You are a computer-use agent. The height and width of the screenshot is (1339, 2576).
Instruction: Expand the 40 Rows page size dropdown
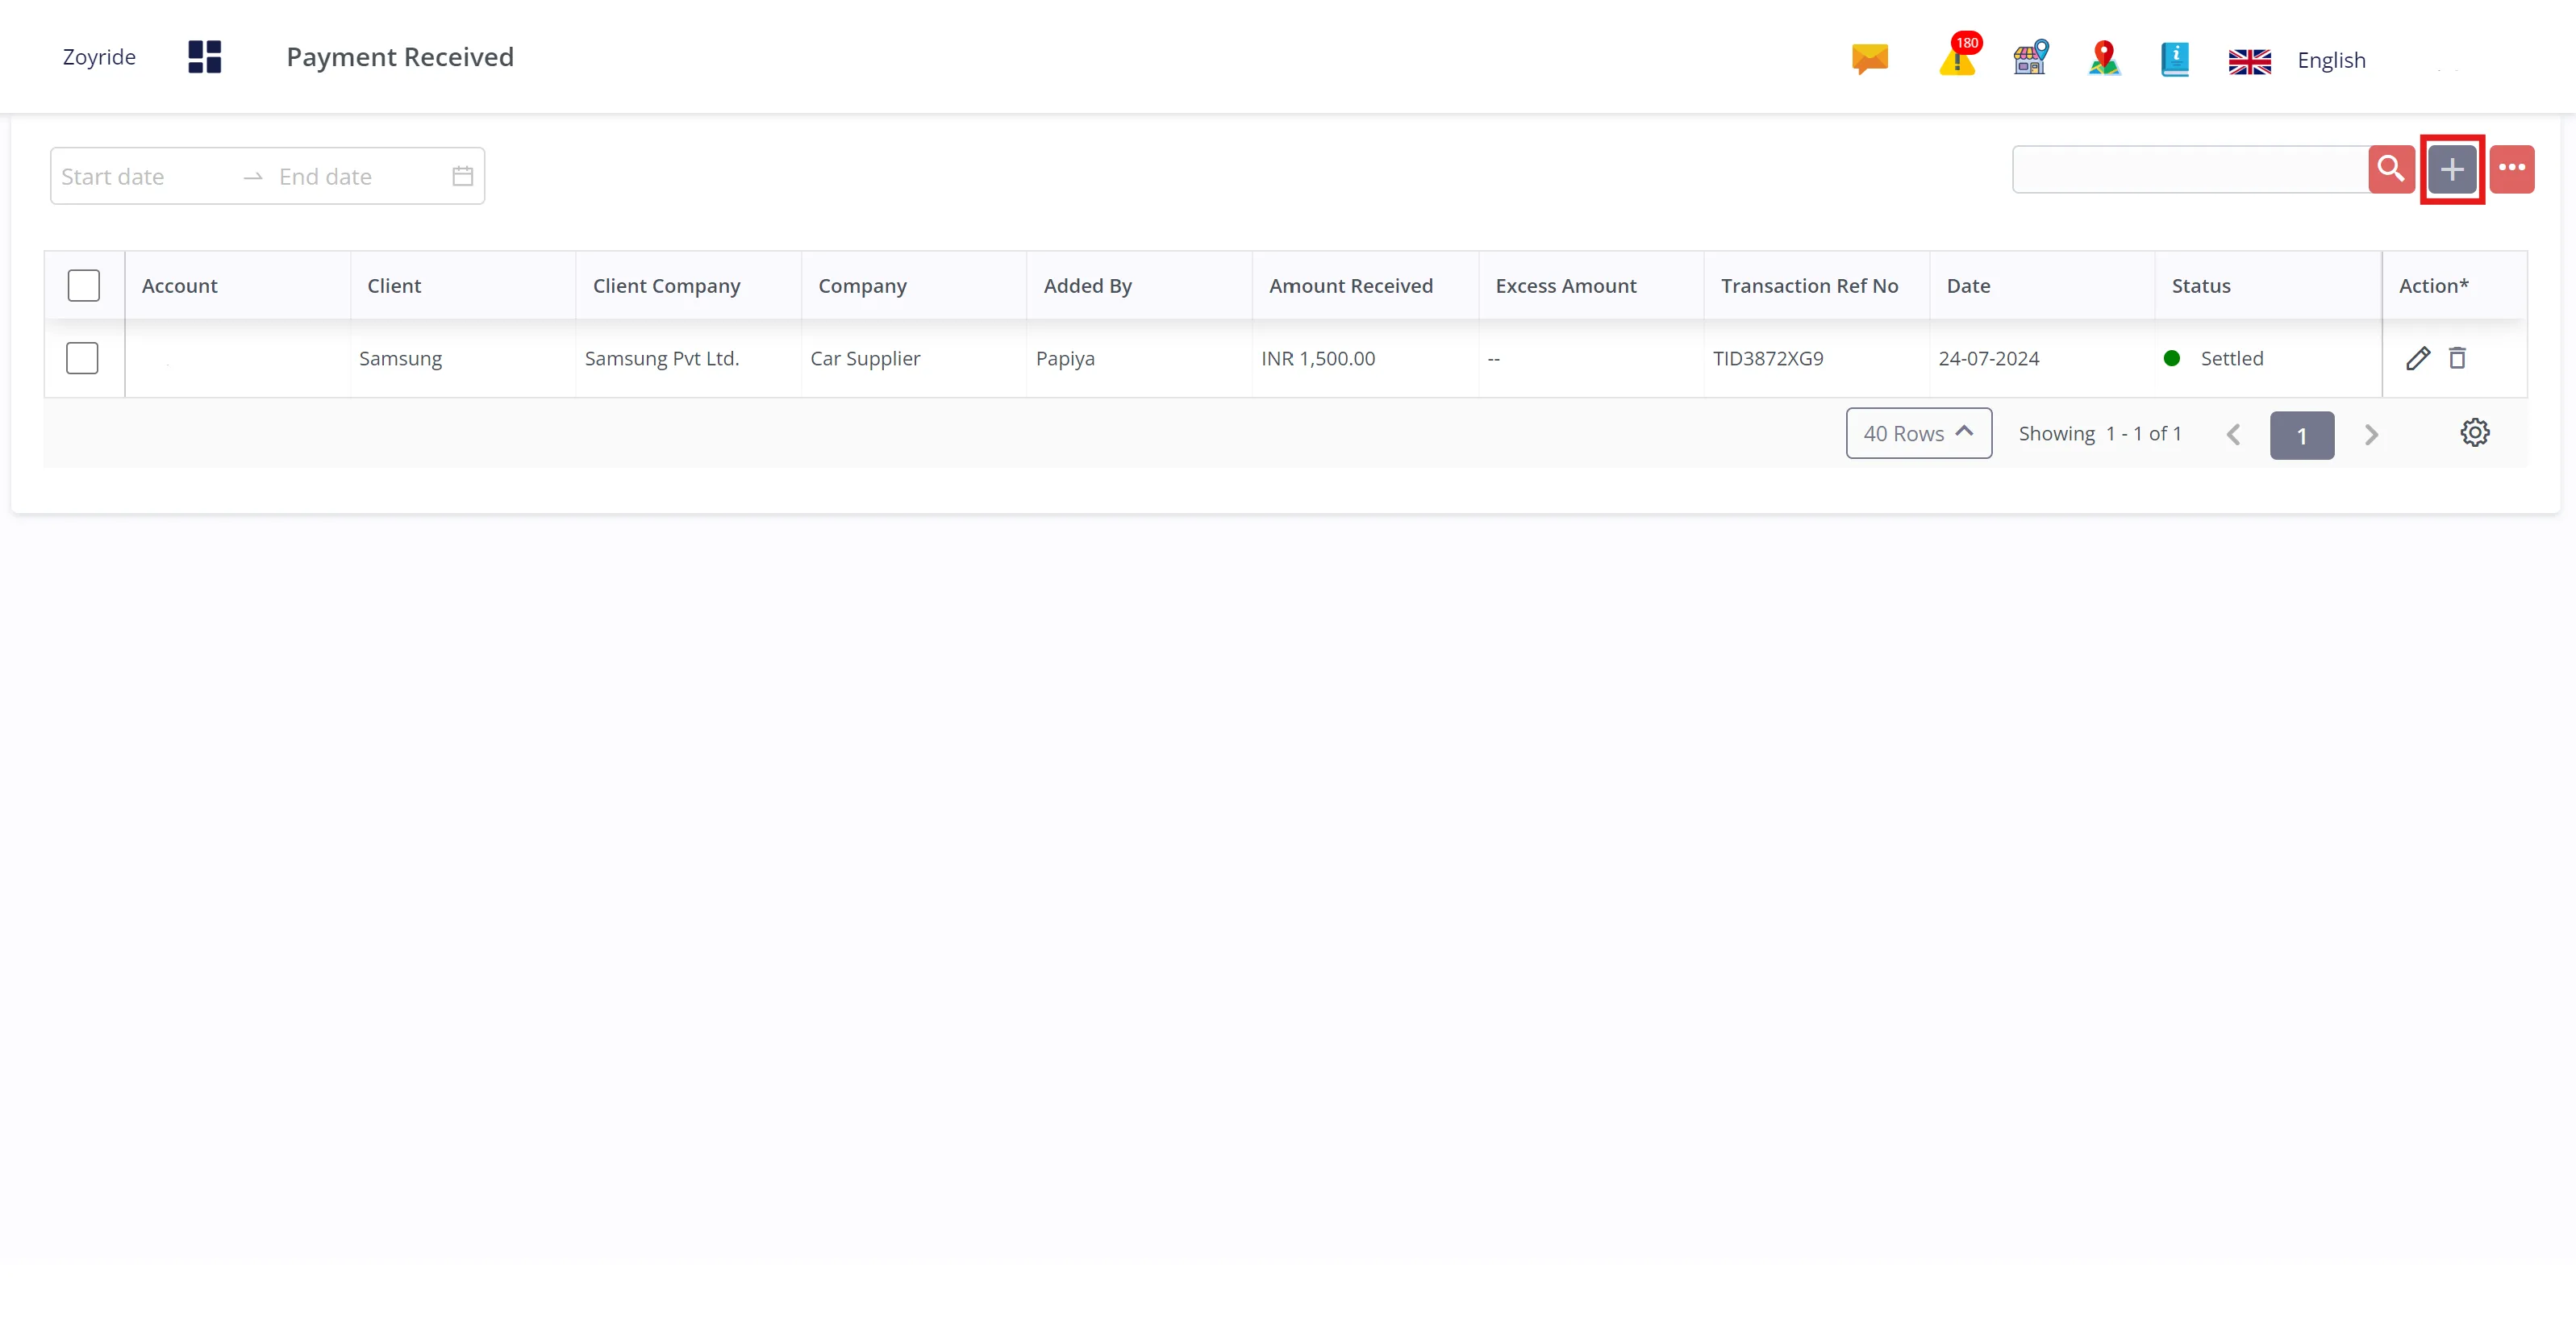1919,433
